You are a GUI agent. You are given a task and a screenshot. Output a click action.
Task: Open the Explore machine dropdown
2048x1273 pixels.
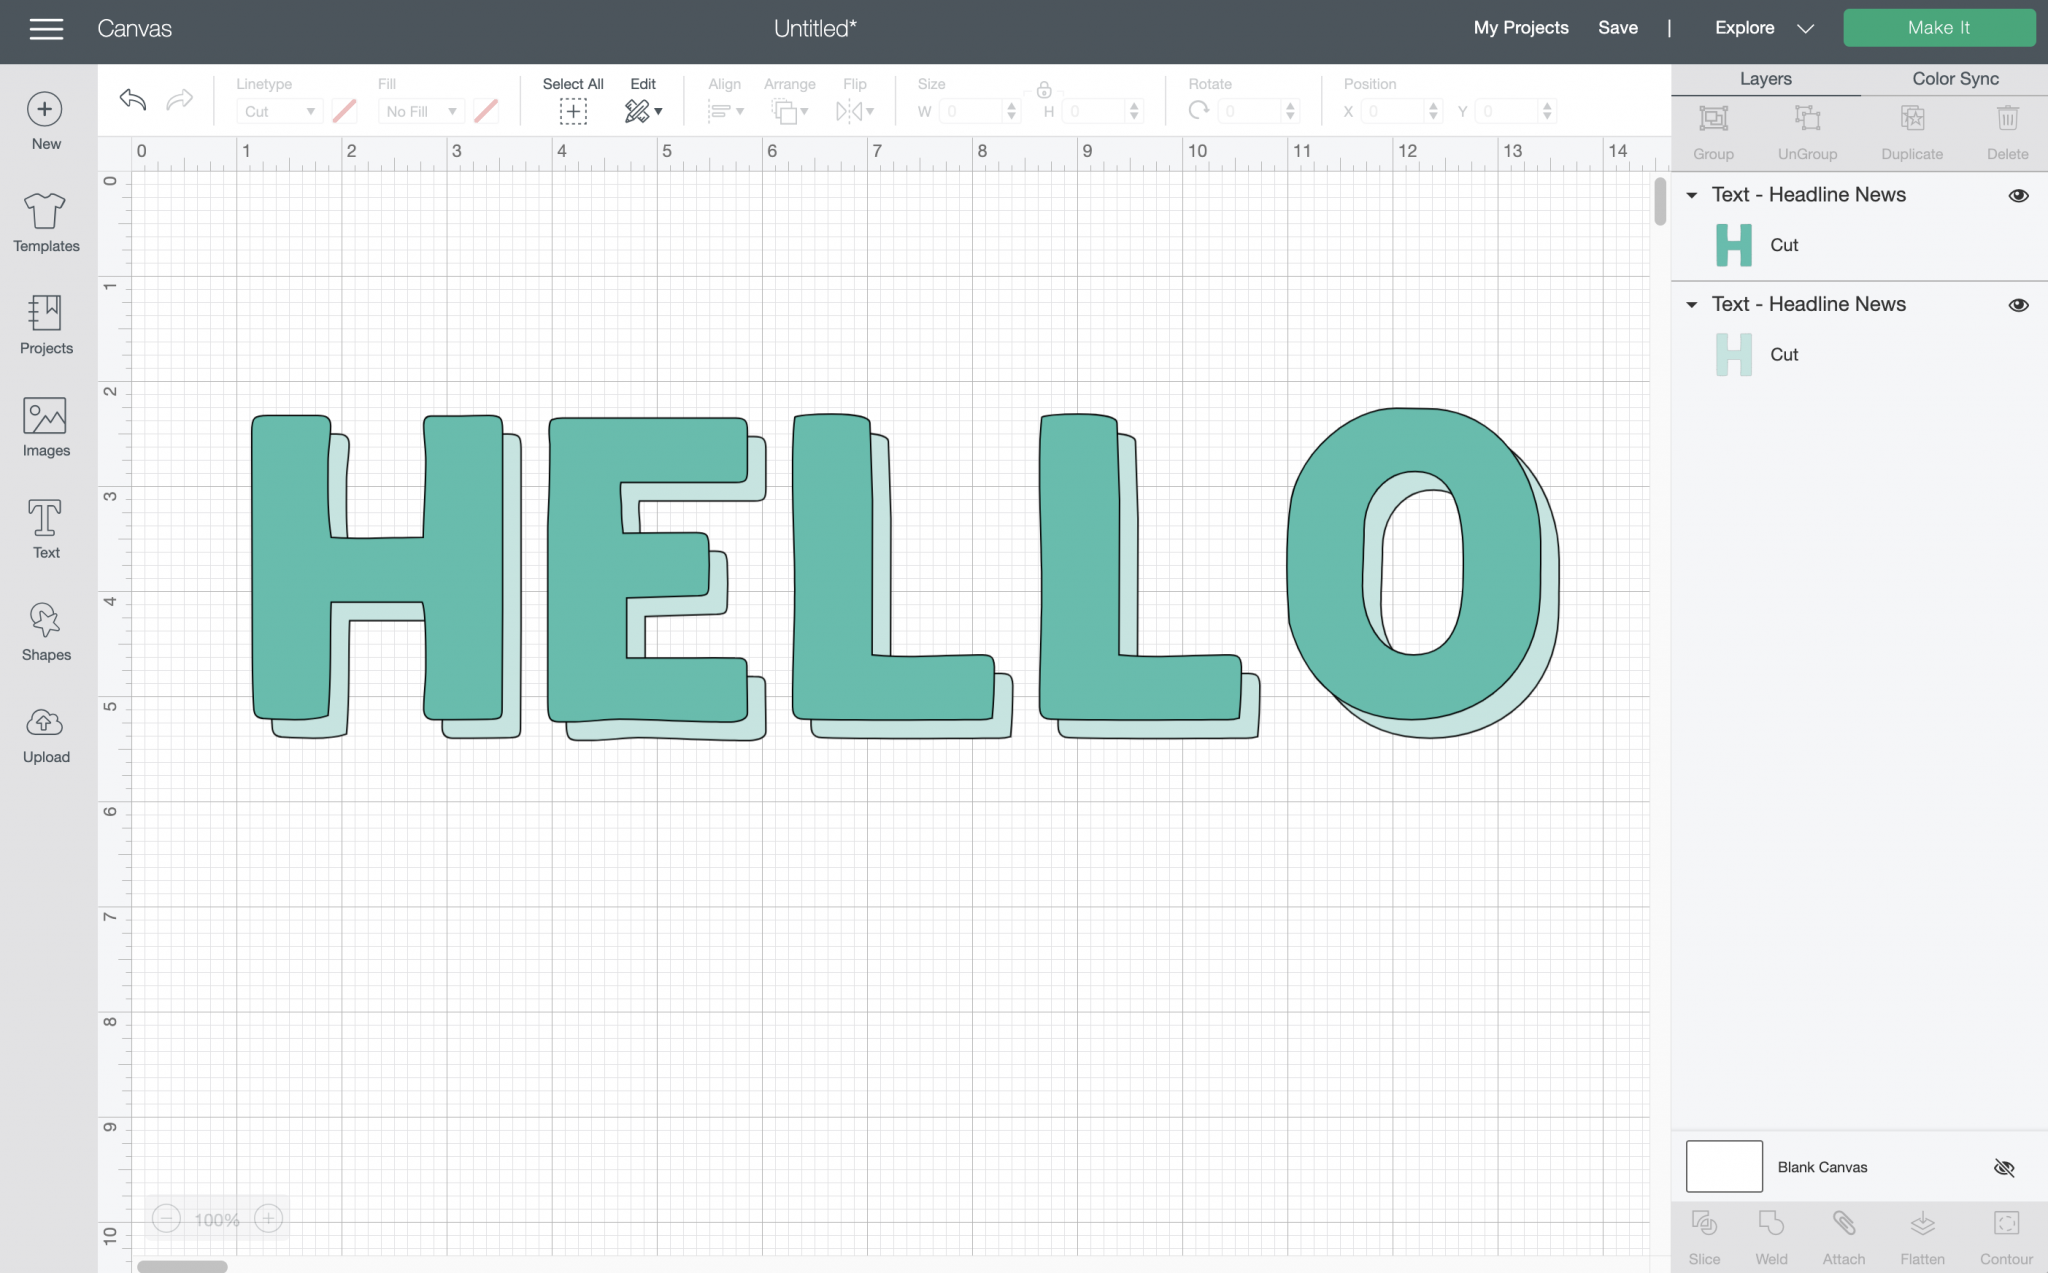pos(1764,28)
